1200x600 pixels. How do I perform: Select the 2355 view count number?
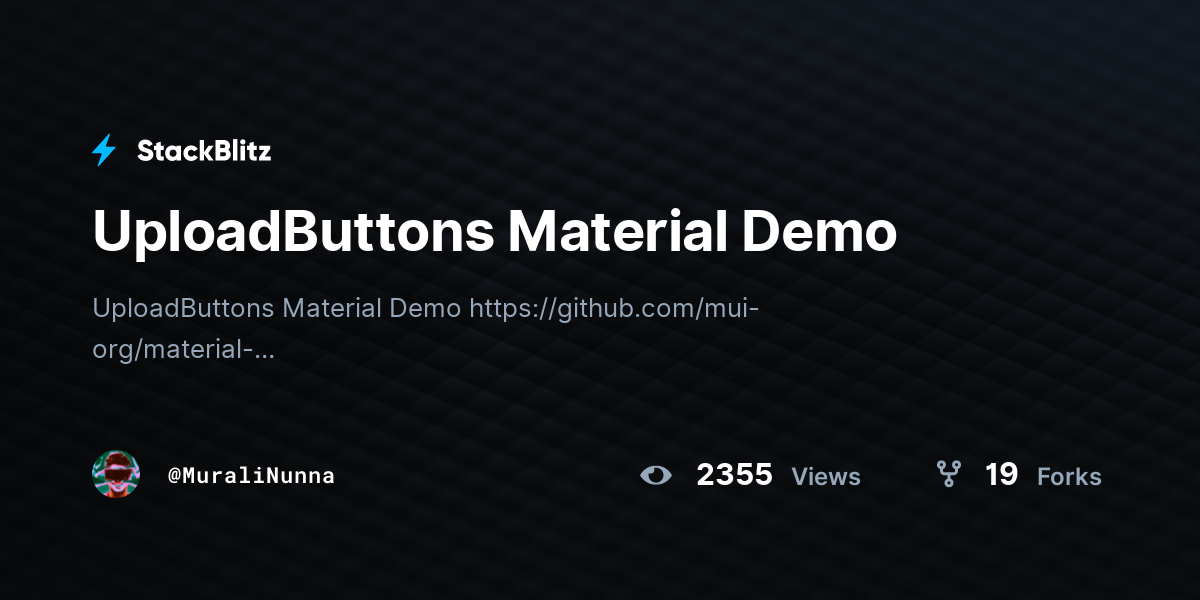tap(734, 474)
